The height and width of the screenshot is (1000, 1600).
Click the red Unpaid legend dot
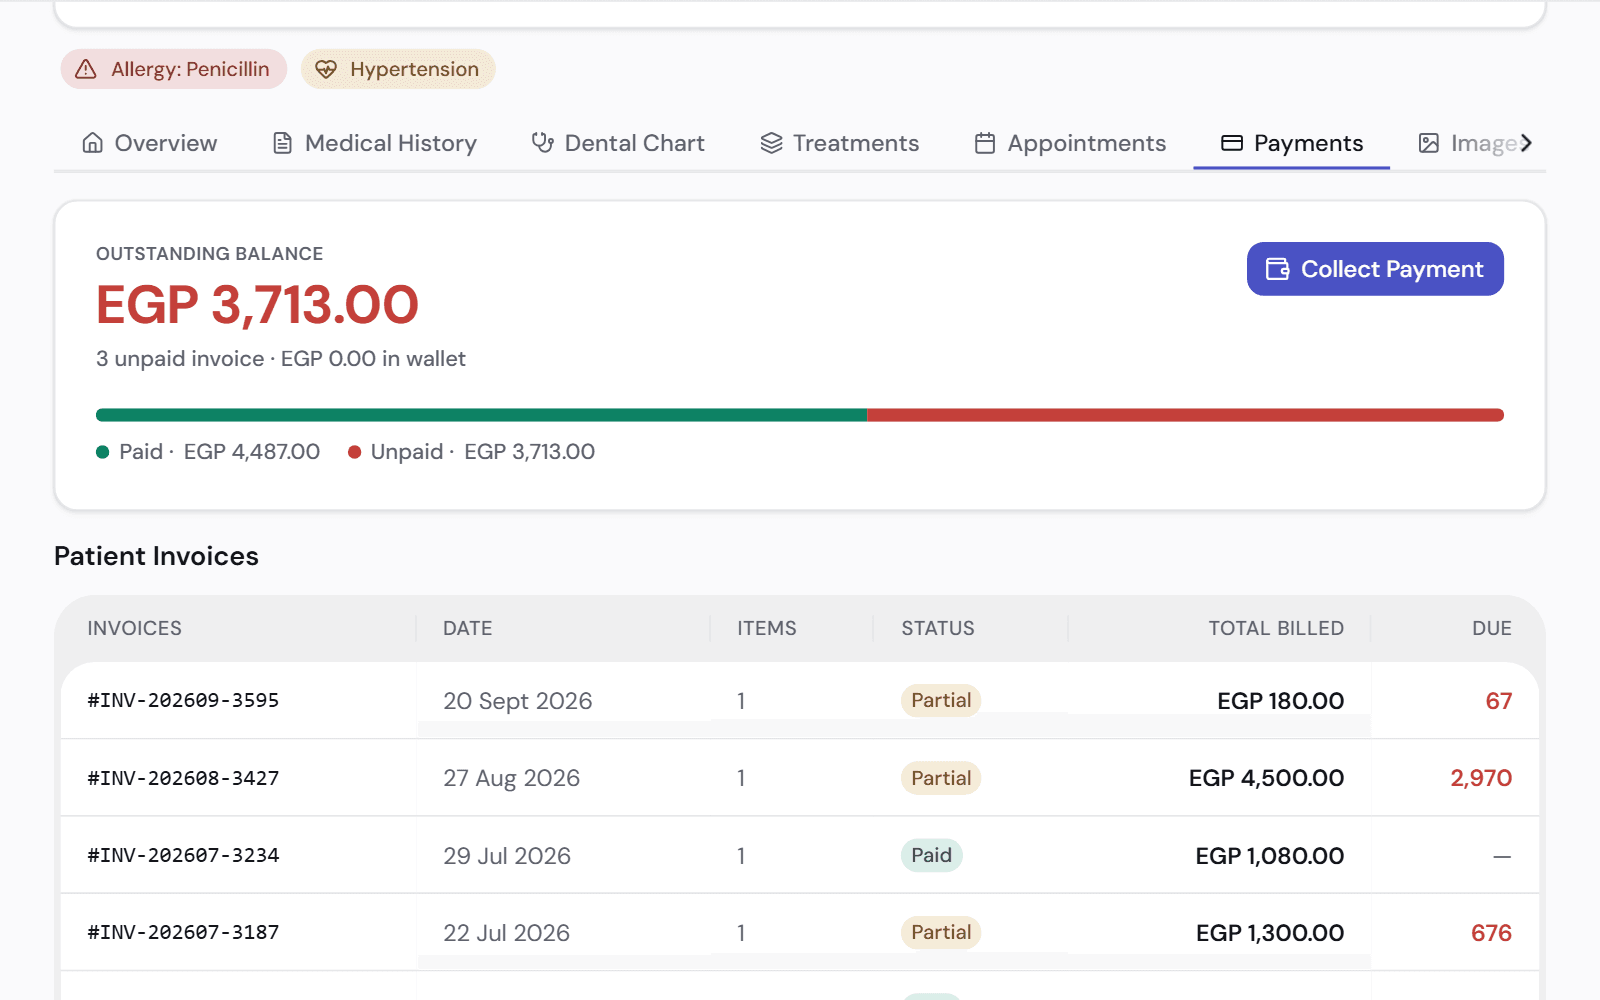coord(354,452)
